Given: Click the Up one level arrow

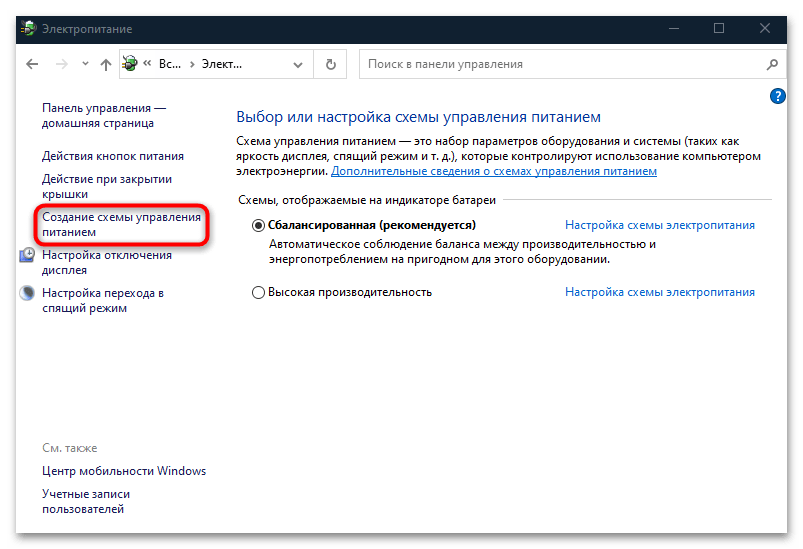Looking at the screenshot, I should coord(106,65).
